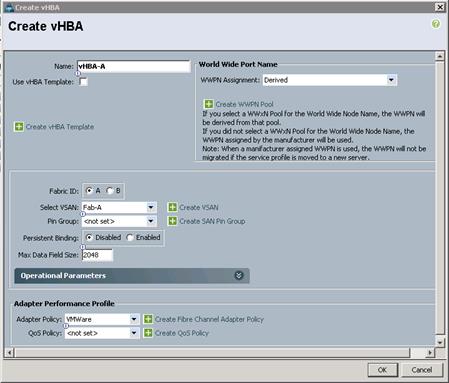Select Fabric ID A radio button

89,191
